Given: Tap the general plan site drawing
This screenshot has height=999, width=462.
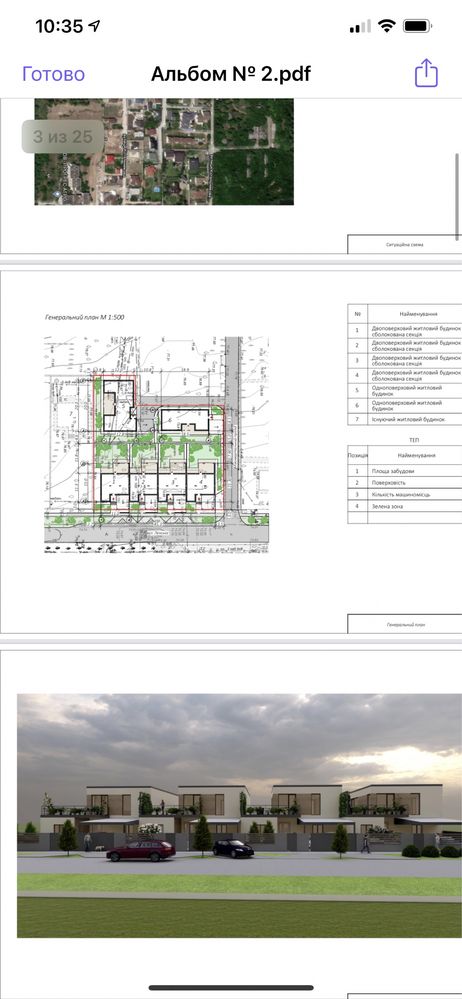Looking at the screenshot, I should coord(157,444).
